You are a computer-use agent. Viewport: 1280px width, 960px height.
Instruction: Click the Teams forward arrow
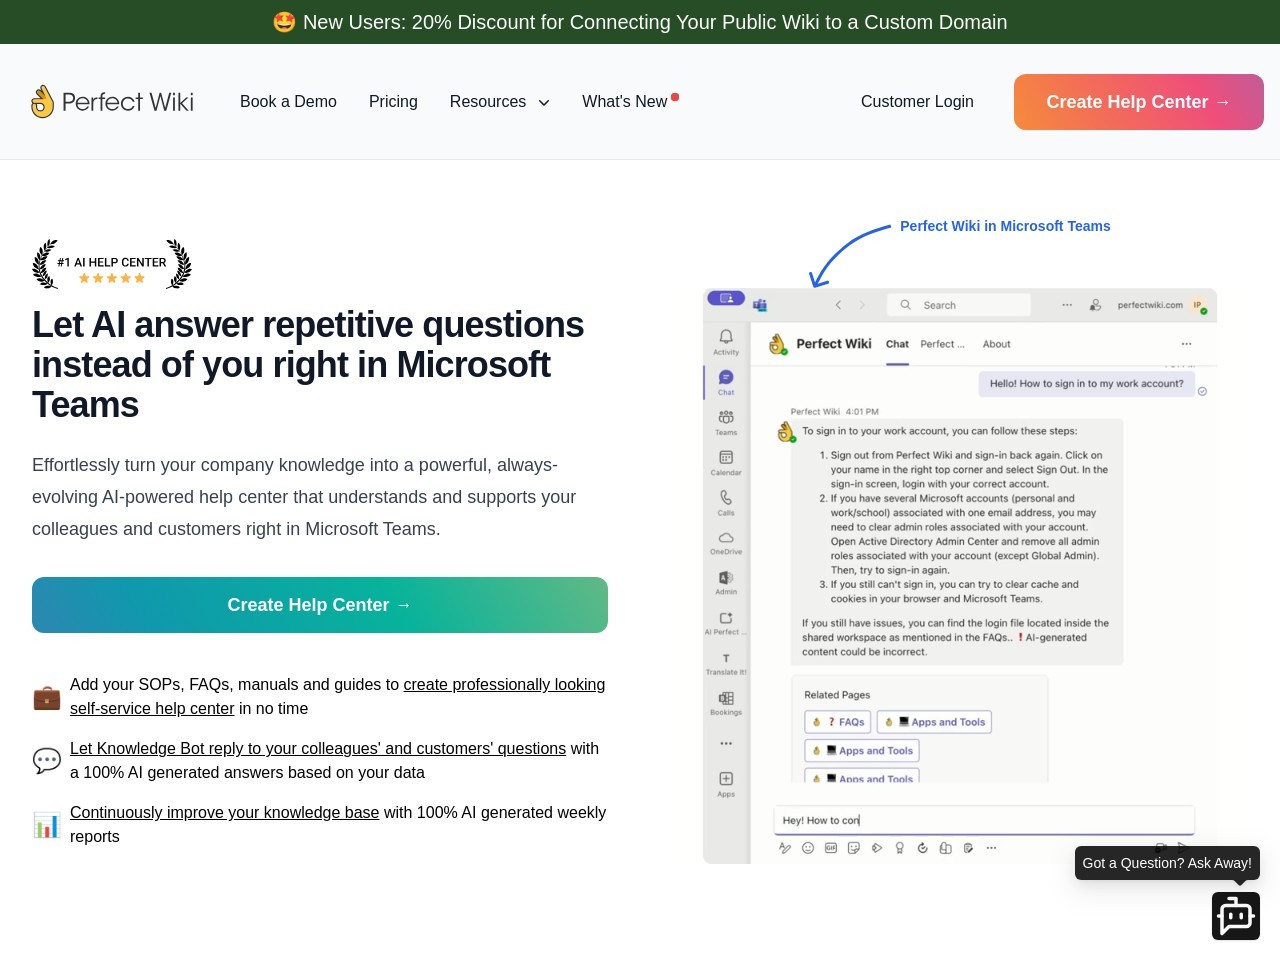click(862, 305)
